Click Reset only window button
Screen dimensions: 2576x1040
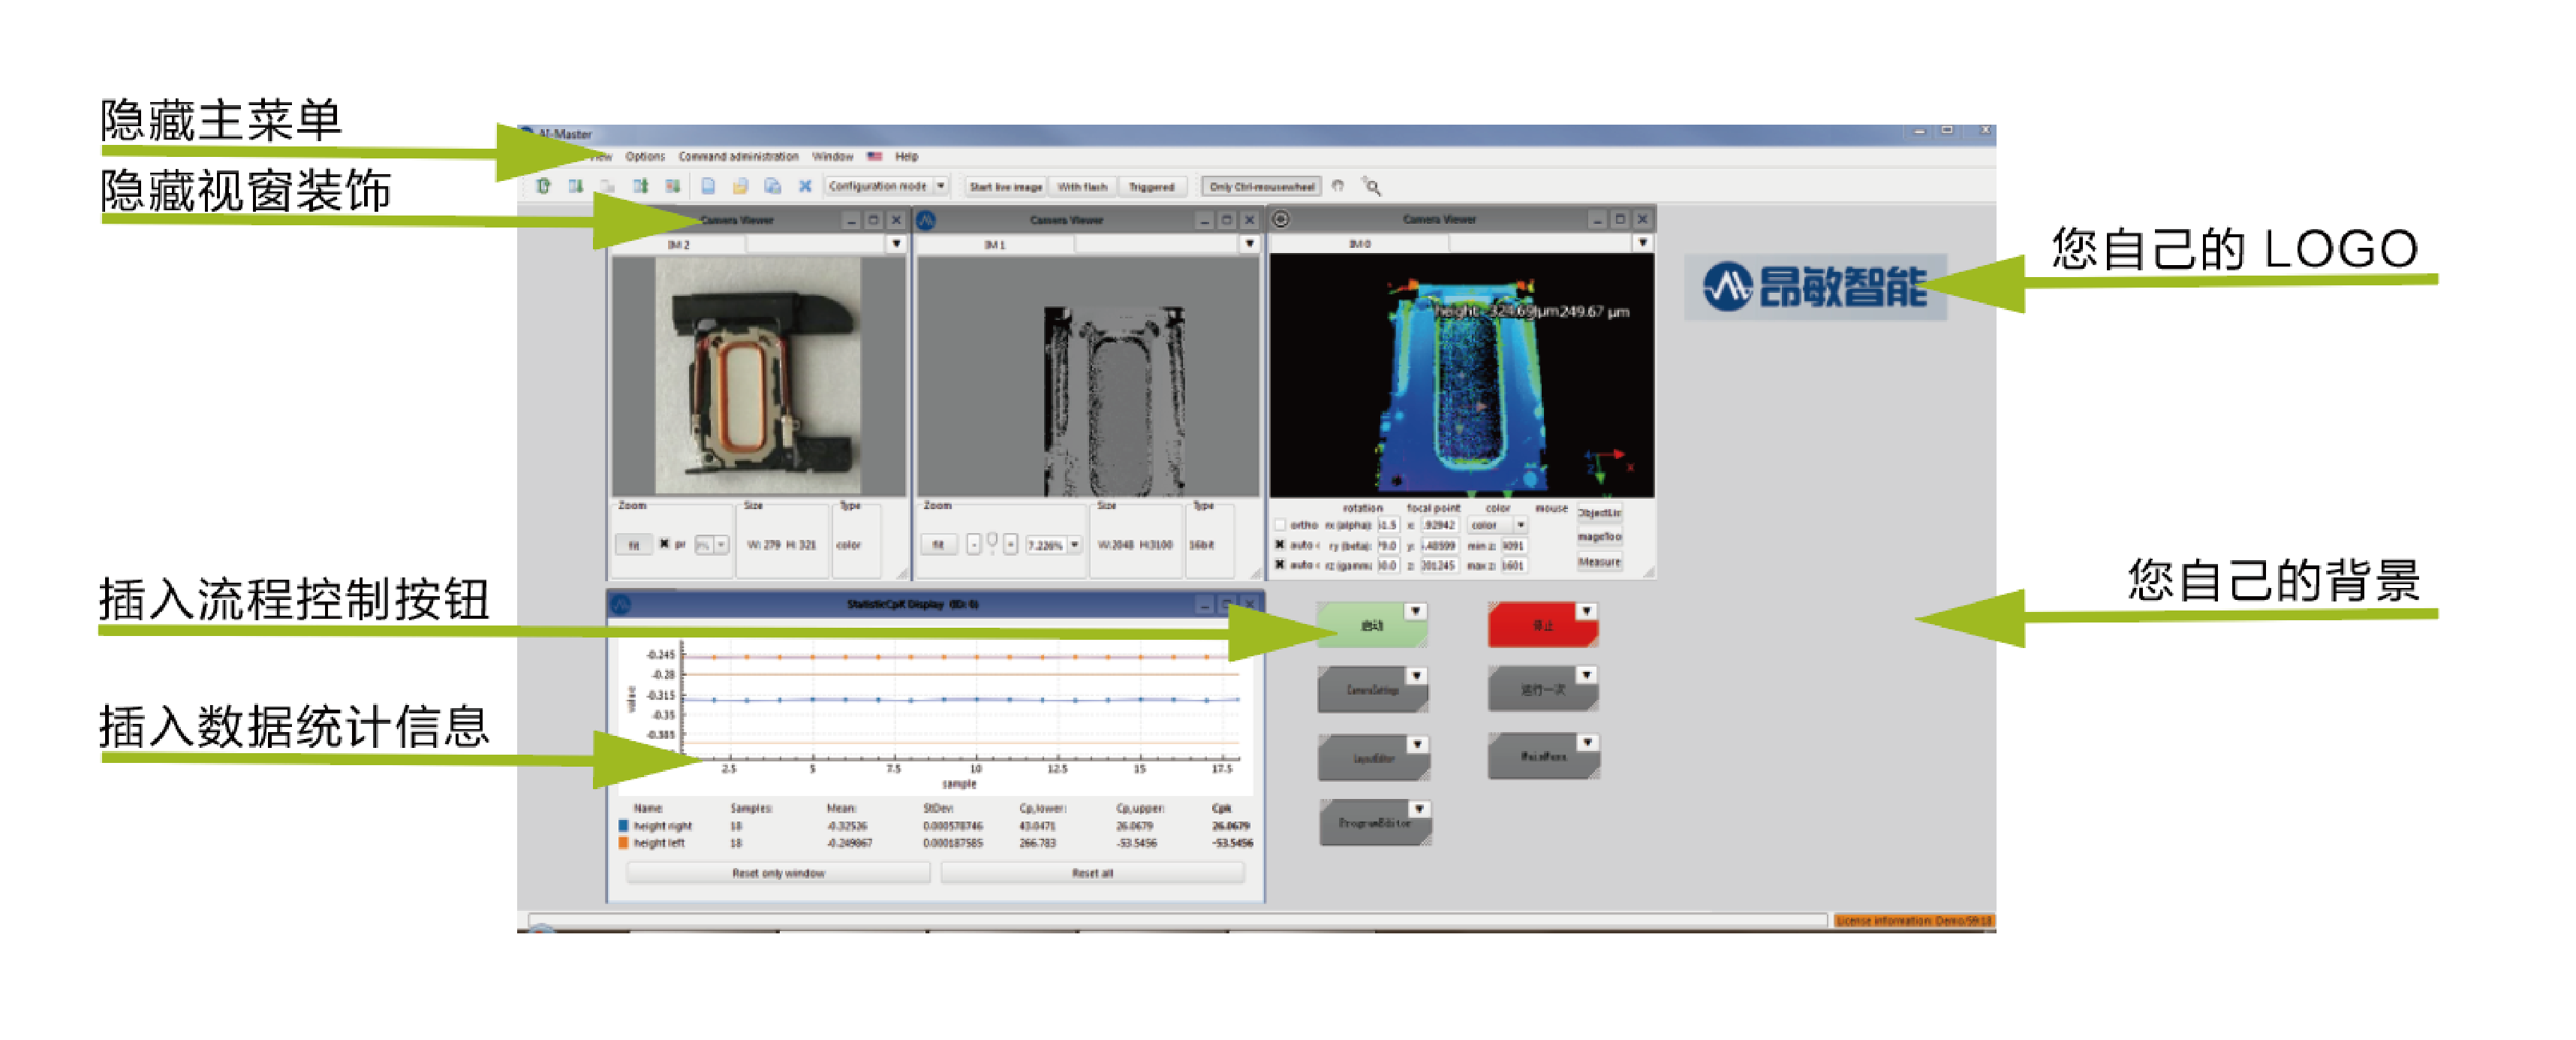778,873
